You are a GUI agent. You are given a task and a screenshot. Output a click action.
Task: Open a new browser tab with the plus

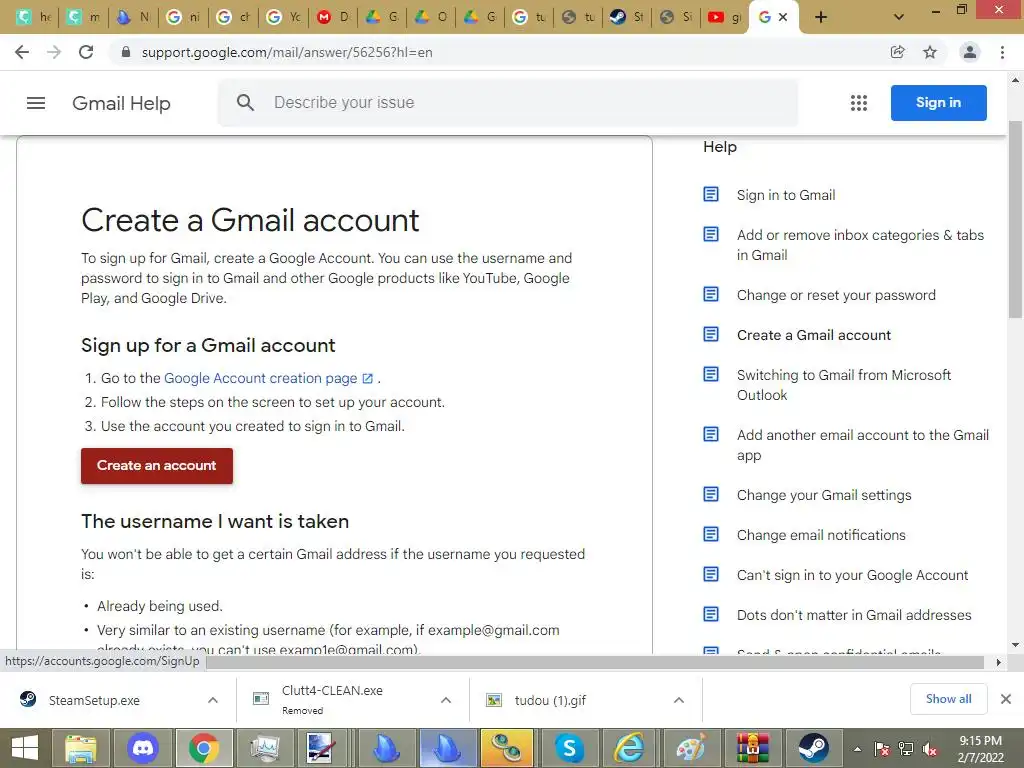821,17
